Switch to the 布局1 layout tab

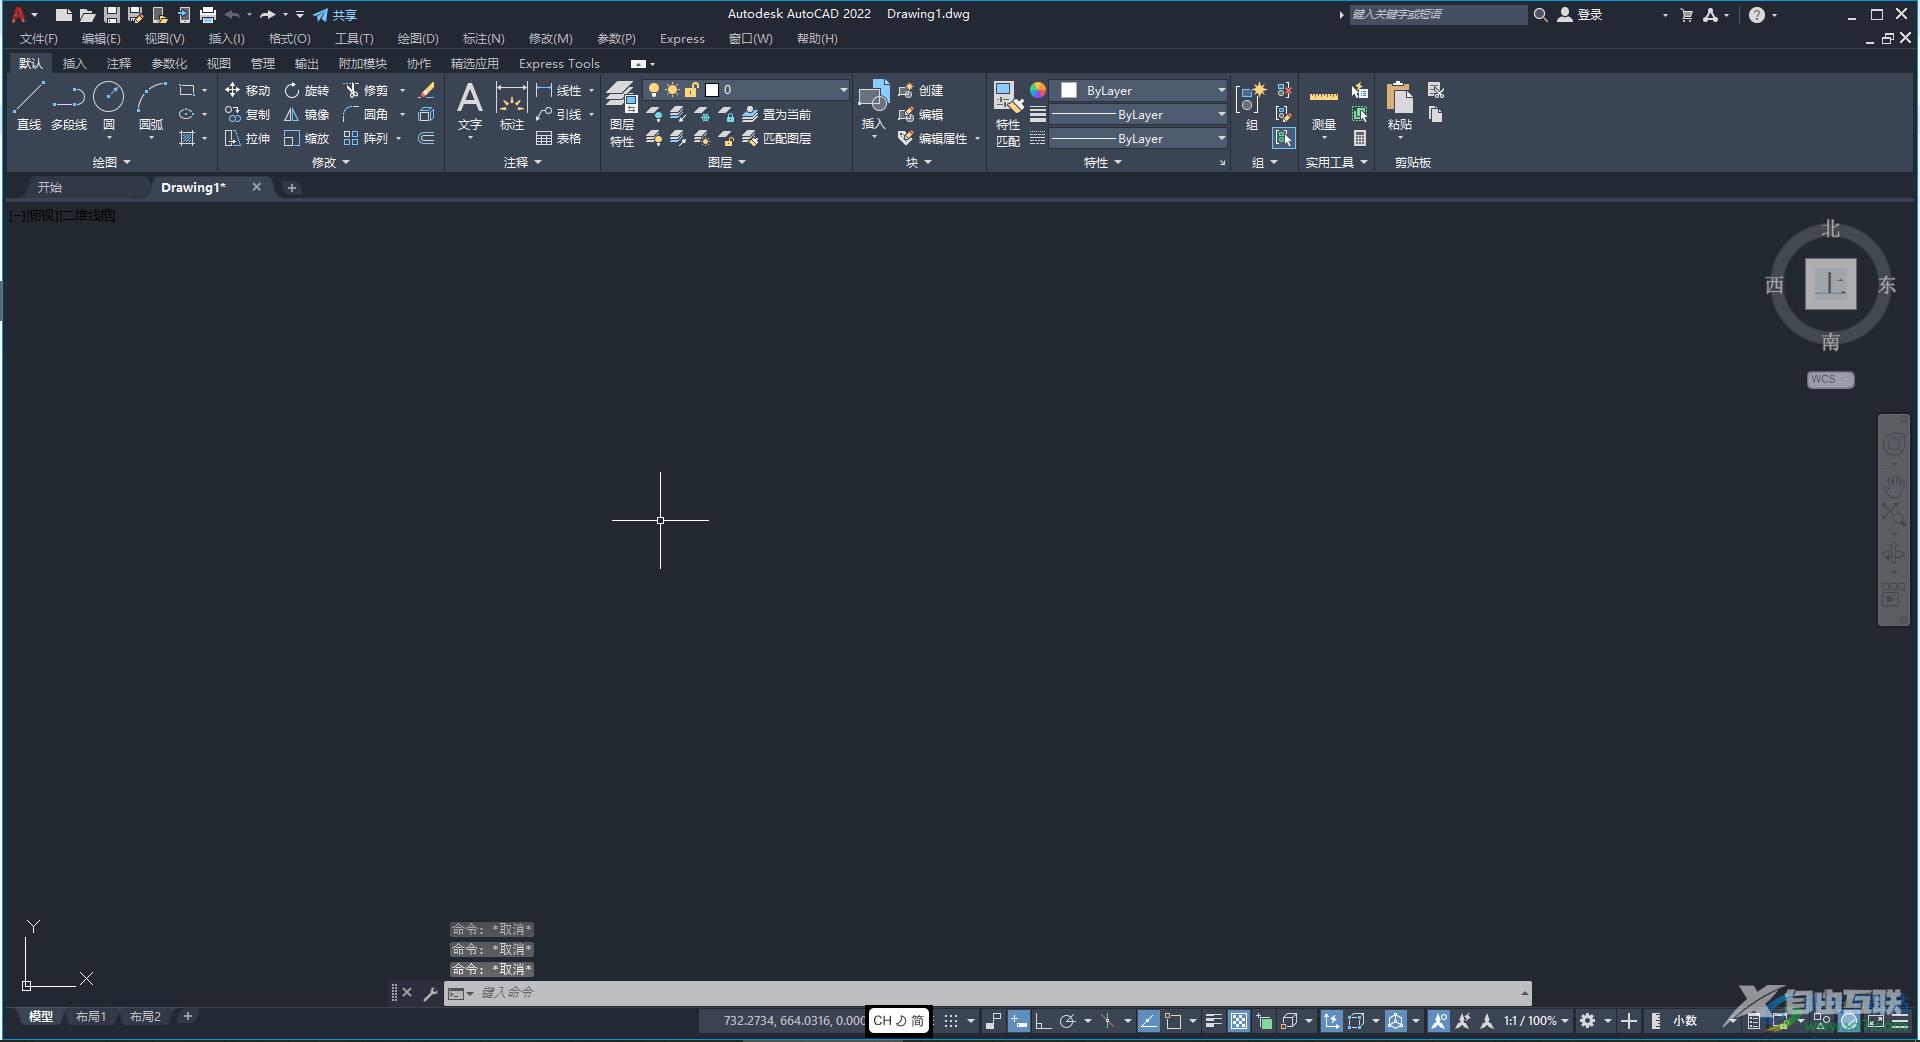[91, 1017]
